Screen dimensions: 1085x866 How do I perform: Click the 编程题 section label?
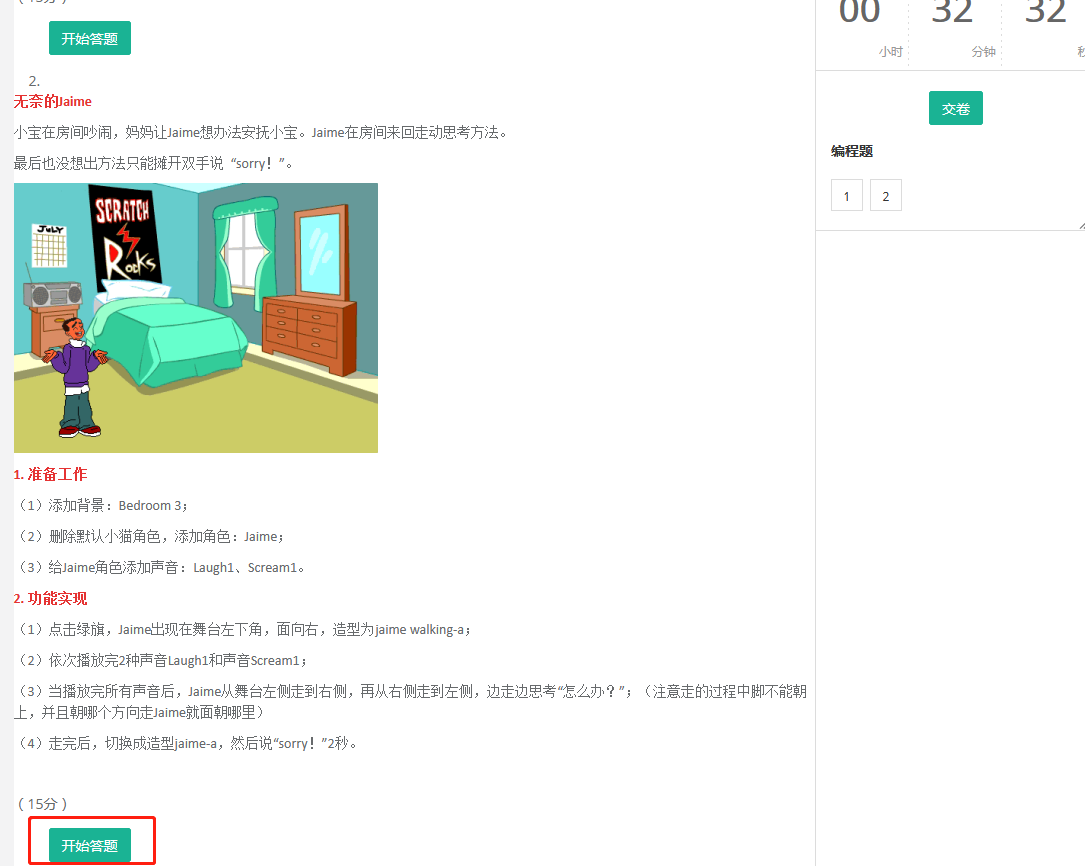tap(852, 151)
